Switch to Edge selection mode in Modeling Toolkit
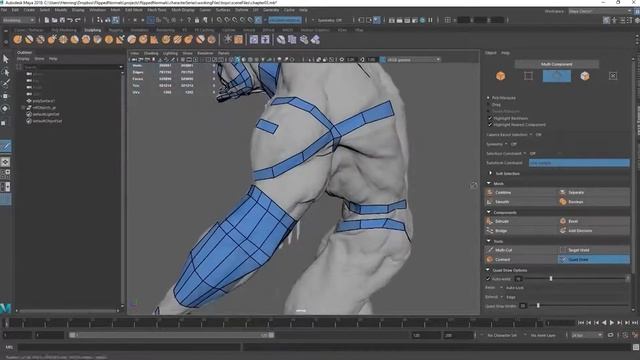 [x=557, y=76]
